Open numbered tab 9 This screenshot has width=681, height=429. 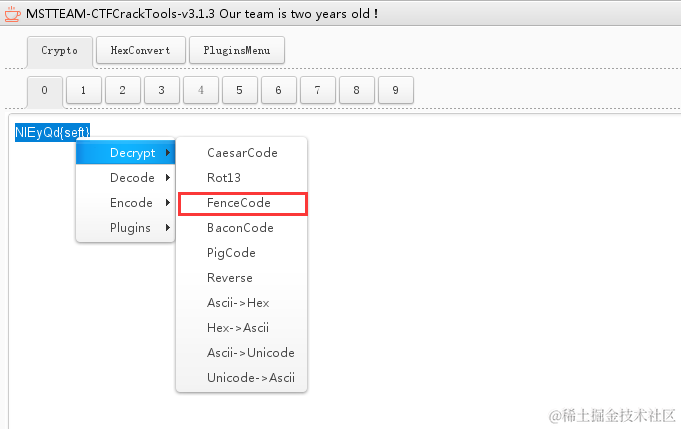(395, 90)
